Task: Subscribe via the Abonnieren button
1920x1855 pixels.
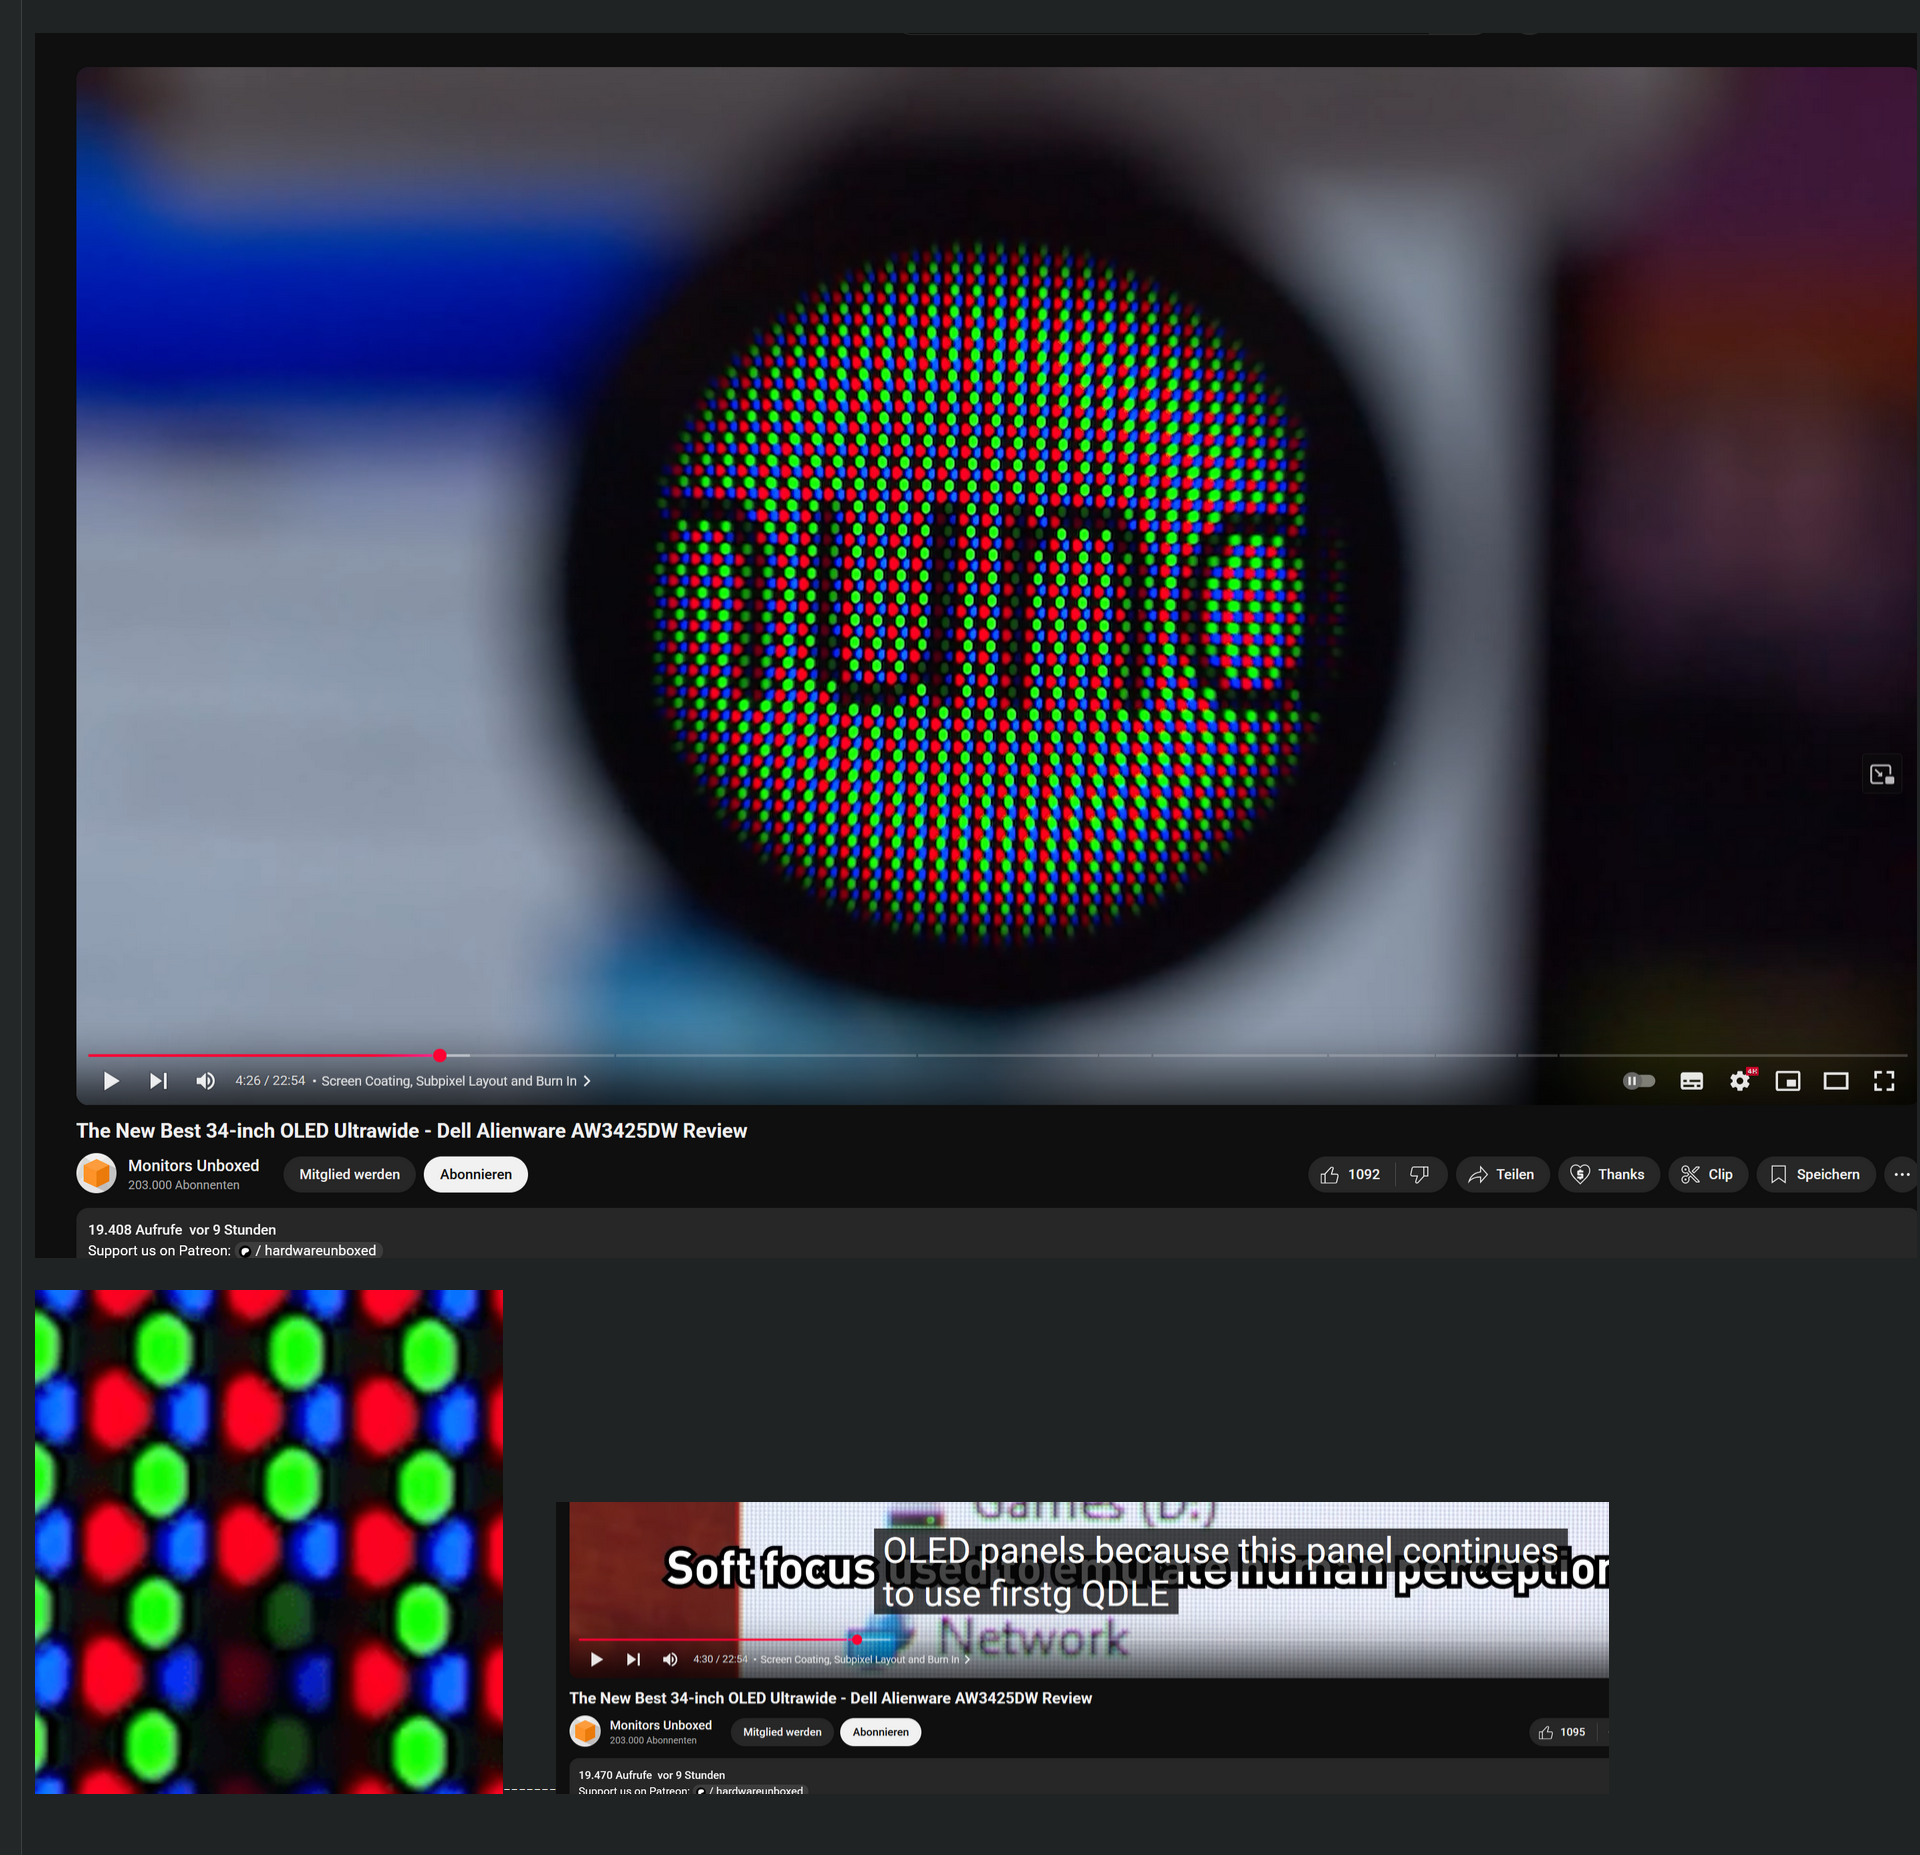Action: point(475,1174)
